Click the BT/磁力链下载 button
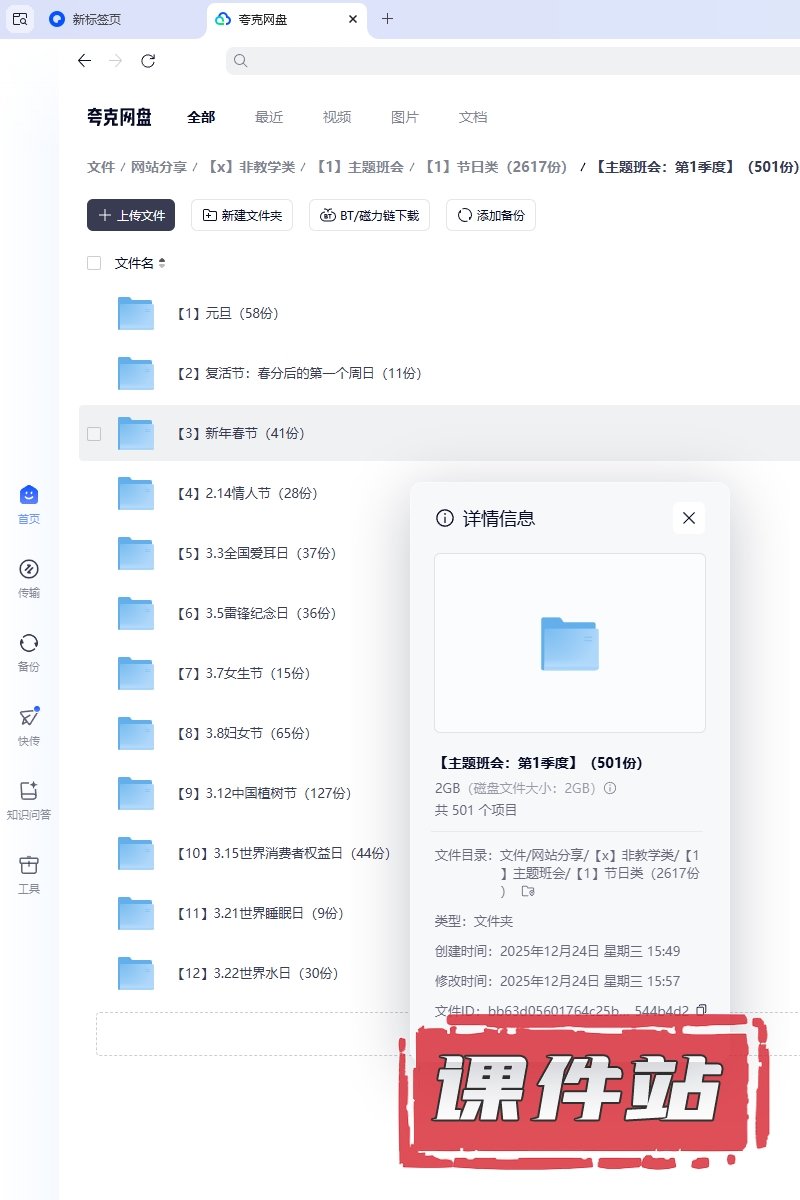The height and width of the screenshot is (1200, 800). 370,215
